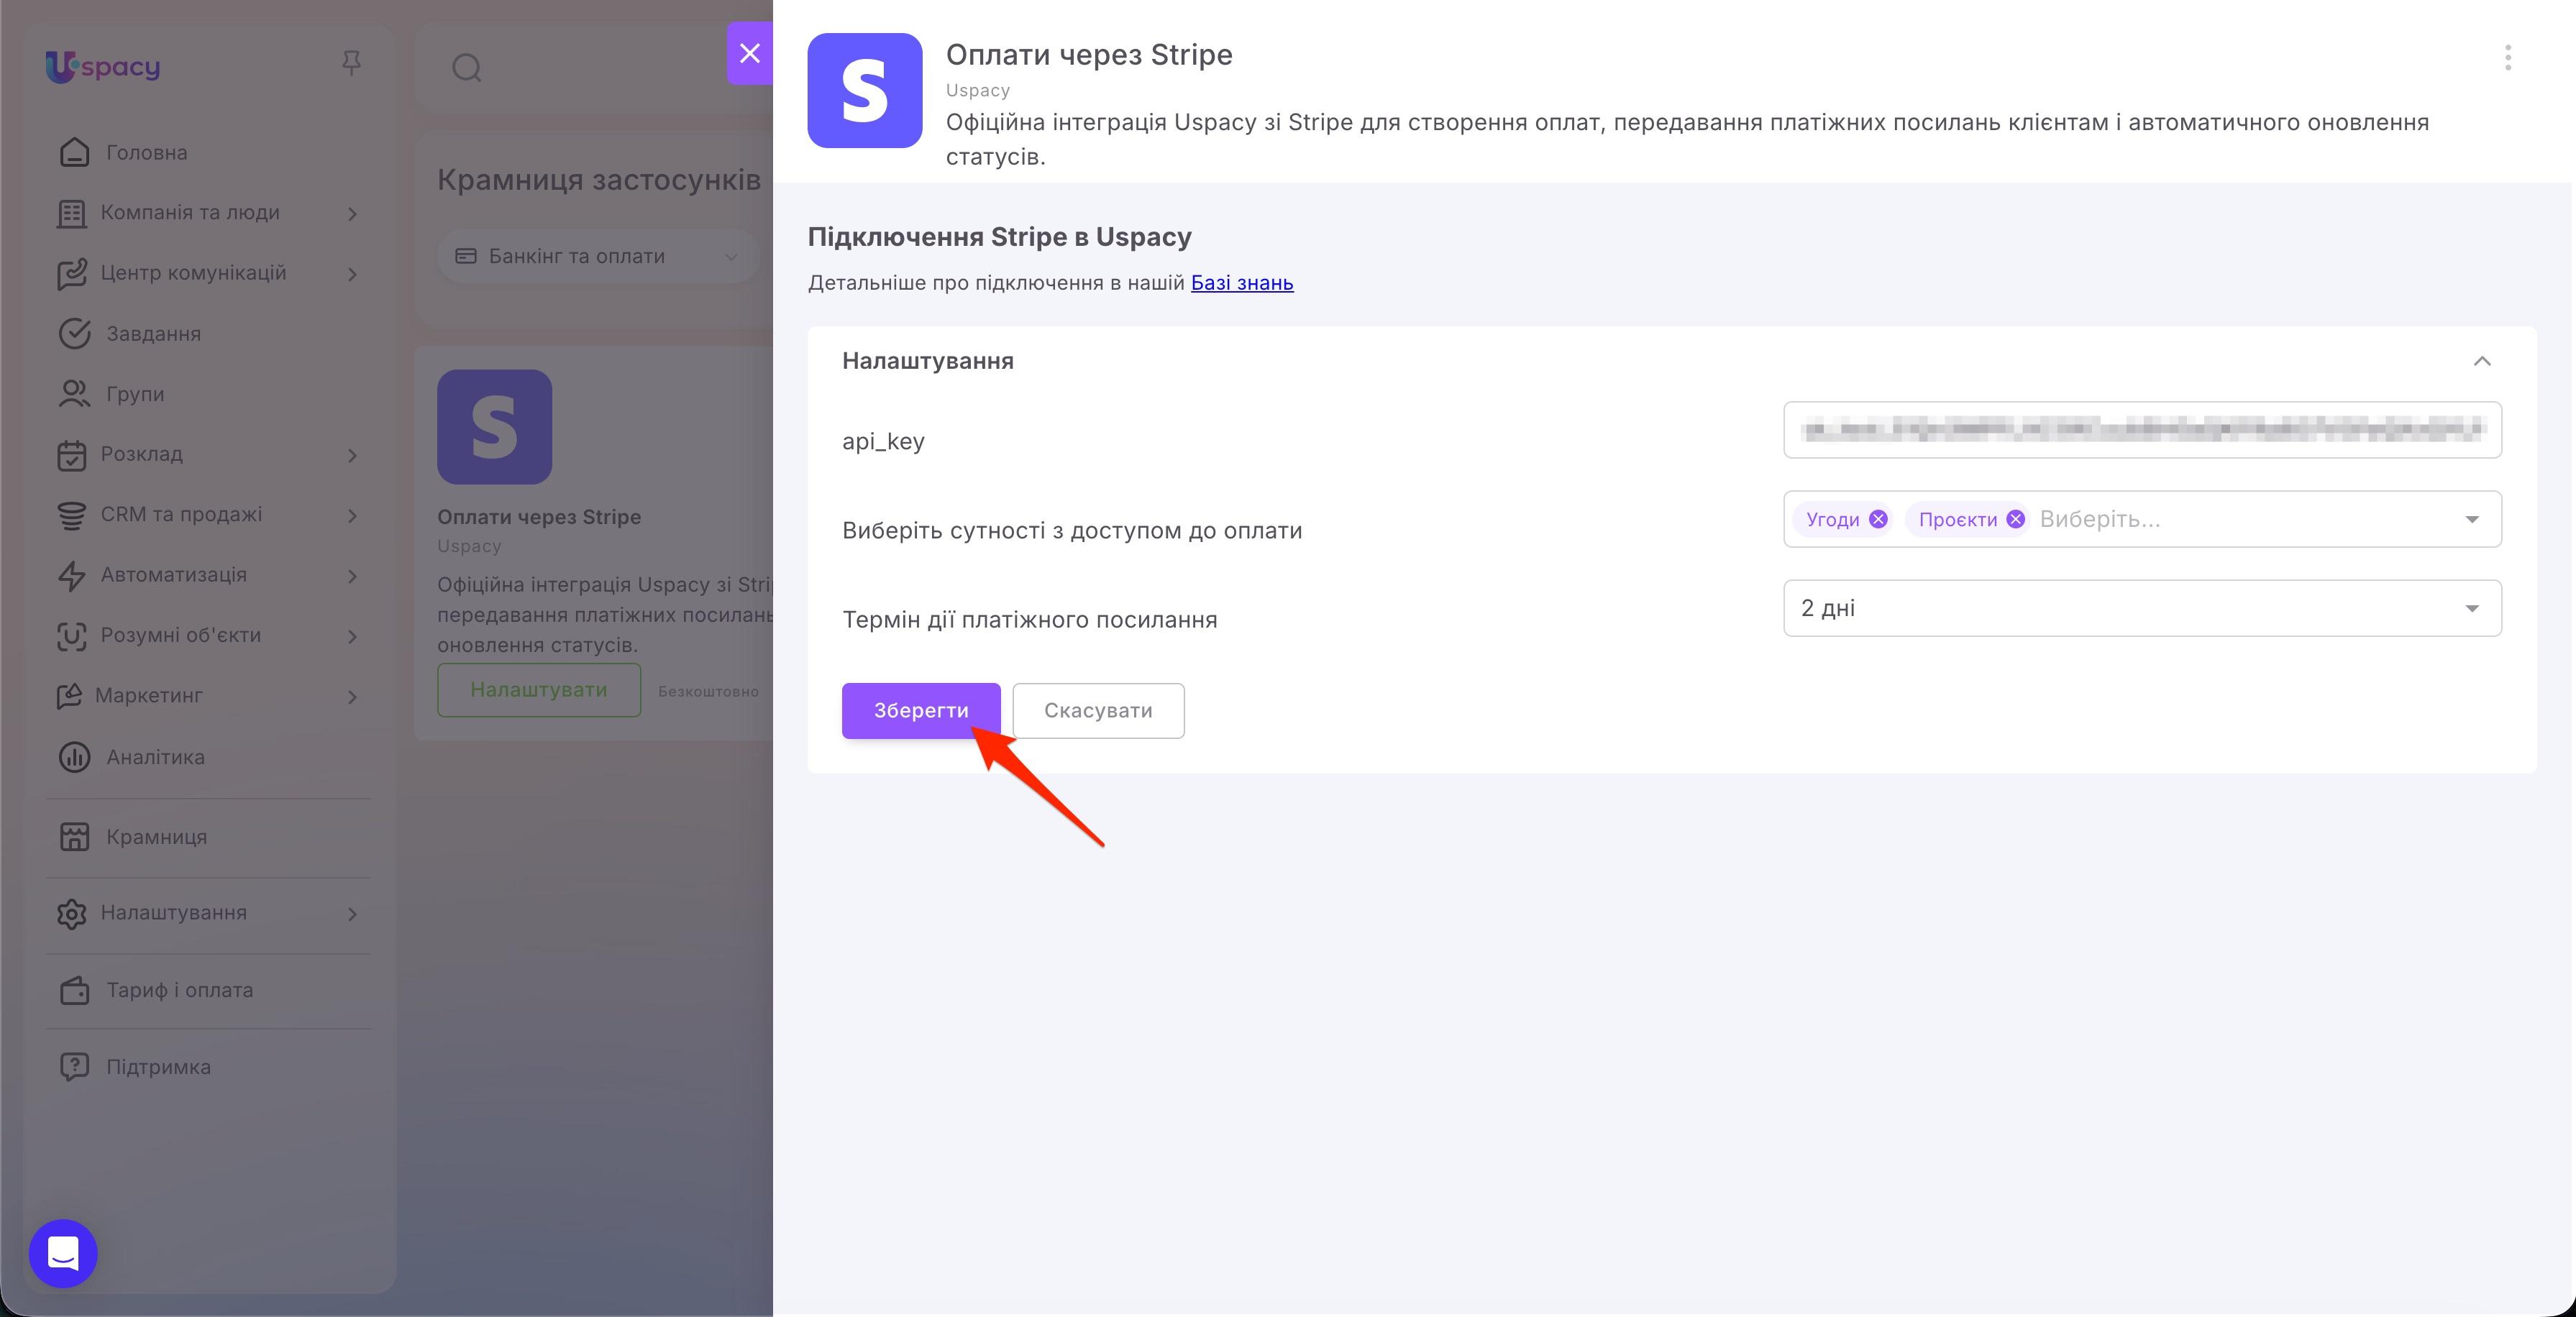Click the Центр комунікацій icon
This screenshot has width=2576, height=1317.
pyautogui.click(x=71, y=274)
